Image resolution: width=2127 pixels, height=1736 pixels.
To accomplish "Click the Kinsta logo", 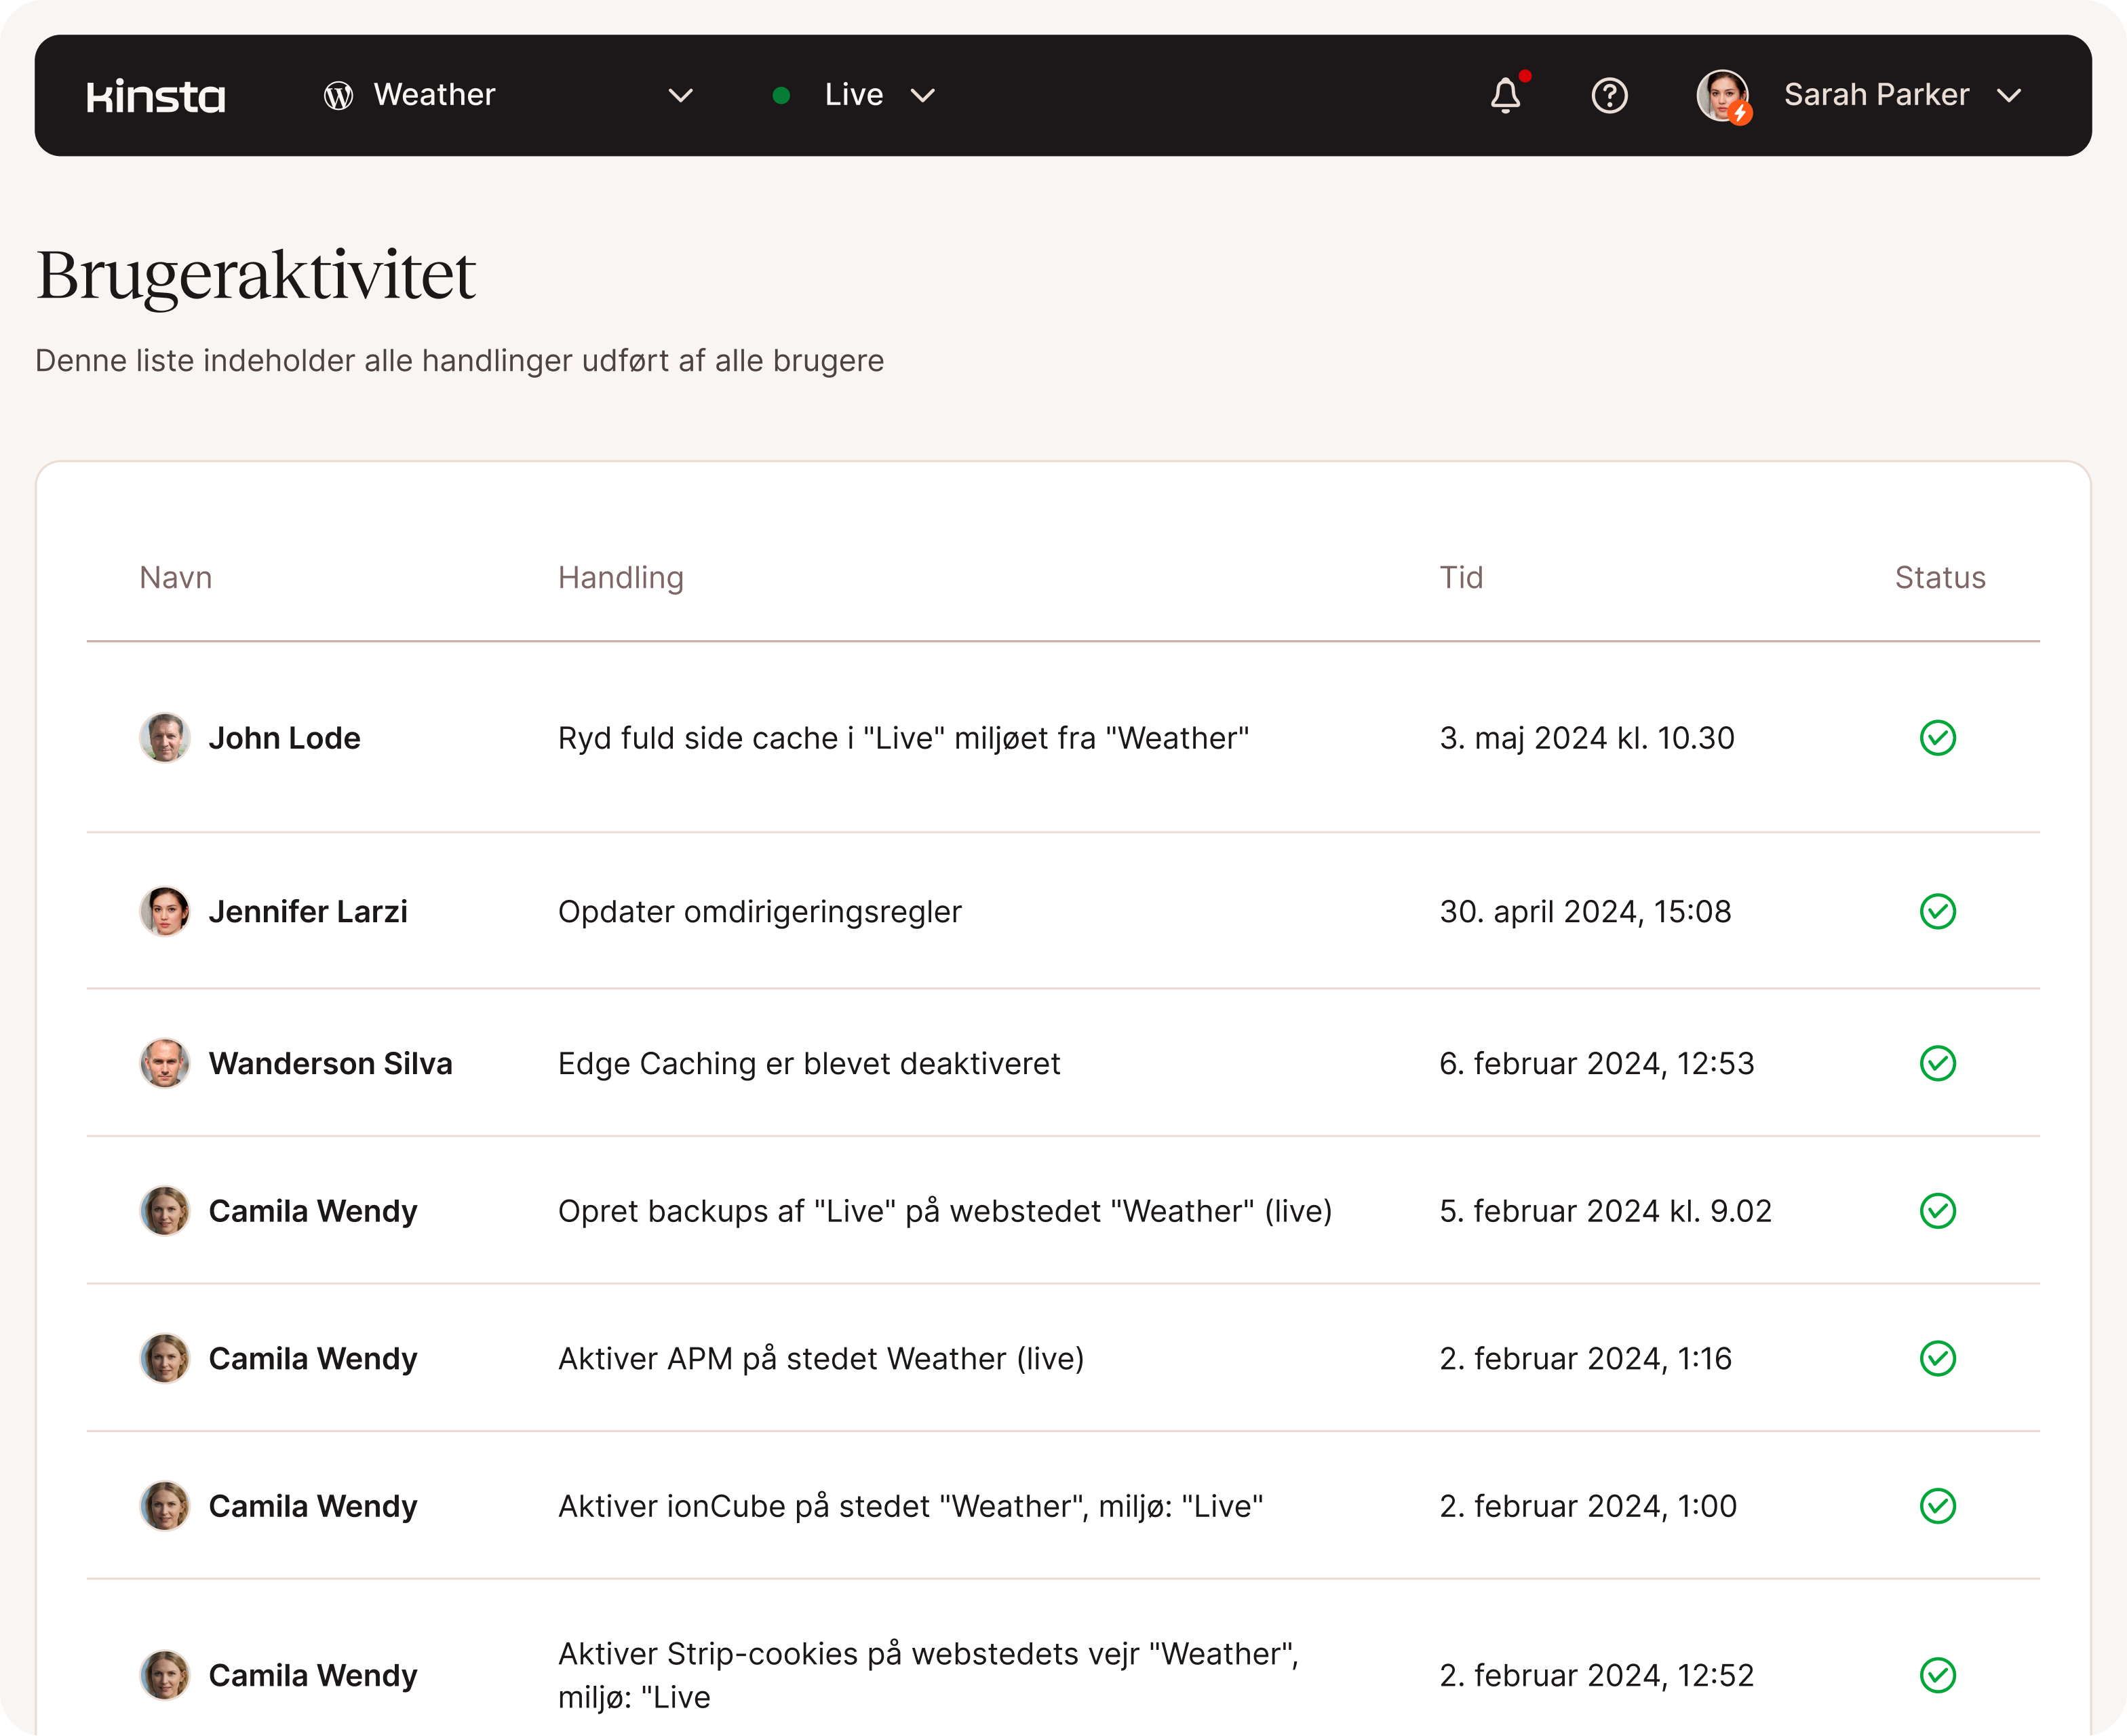I will click(x=155, y=96).
